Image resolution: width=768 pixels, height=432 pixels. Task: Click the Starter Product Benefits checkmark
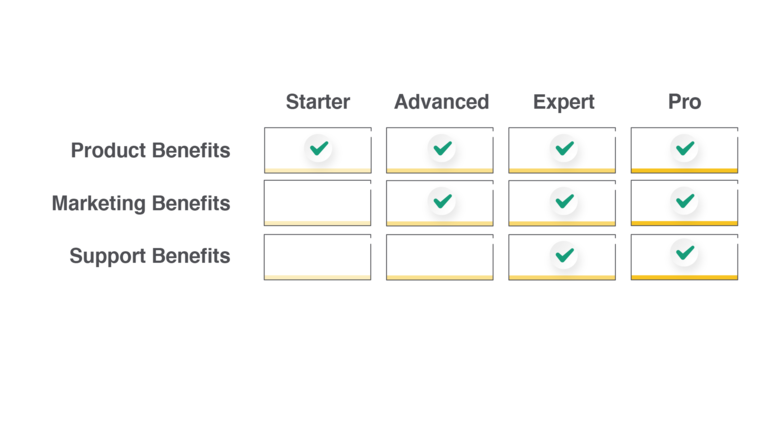click(319, 148)
